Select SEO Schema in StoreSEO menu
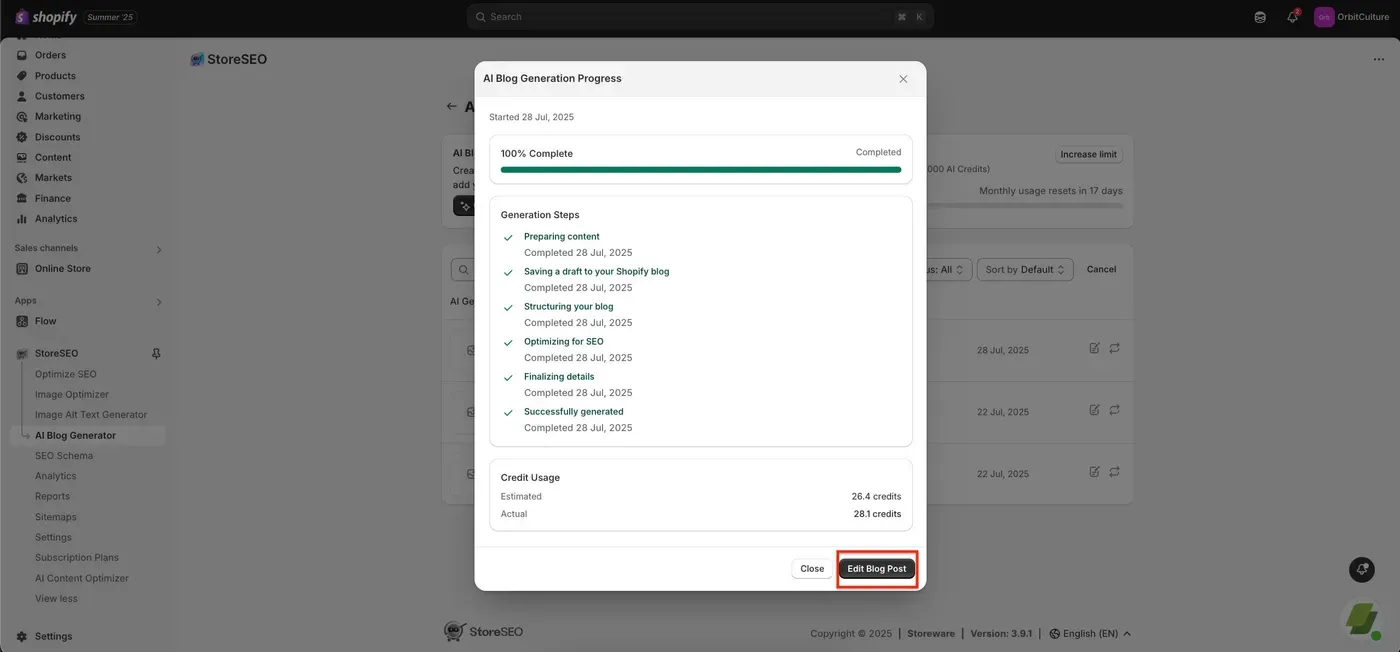This screenshot has width=1400, height=652. pyautogui.click(x=64, y=456)
